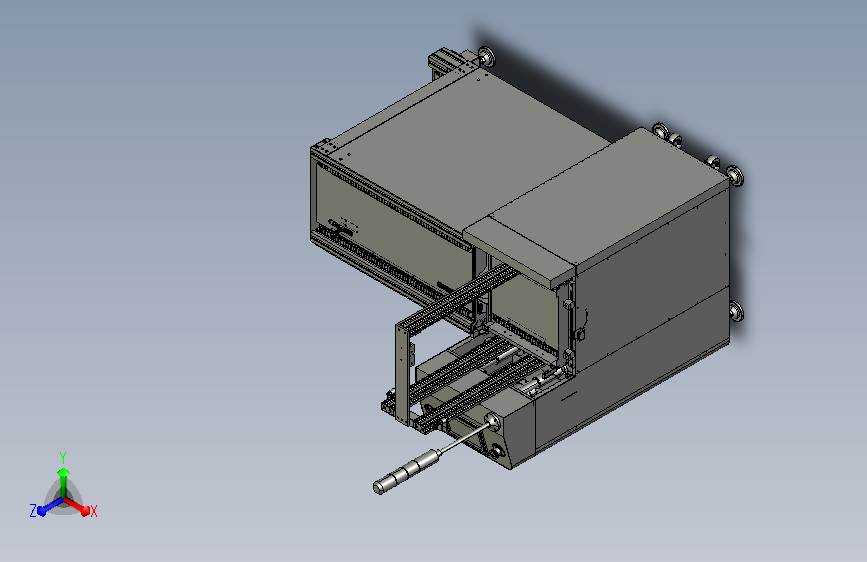Select the vertical rectangular frame on the slide rails

click(404, 372)
